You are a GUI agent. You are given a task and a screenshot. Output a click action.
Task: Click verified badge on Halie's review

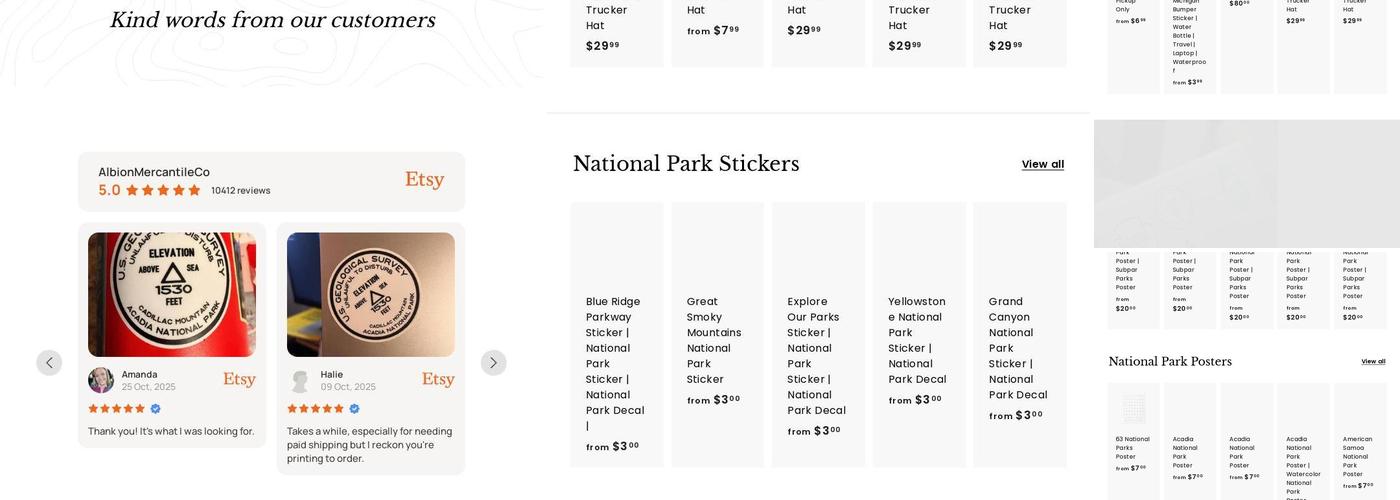click(x=354, y=409)
